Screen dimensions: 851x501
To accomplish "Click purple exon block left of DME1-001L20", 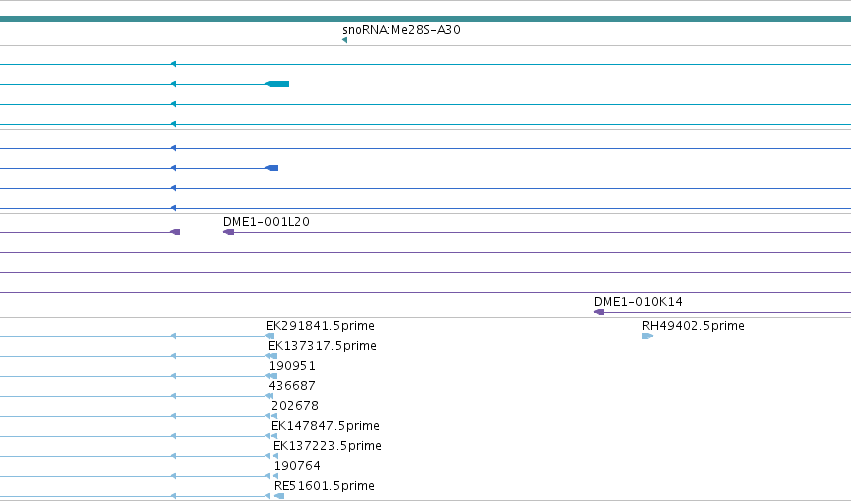I will (x=175, y=232).
